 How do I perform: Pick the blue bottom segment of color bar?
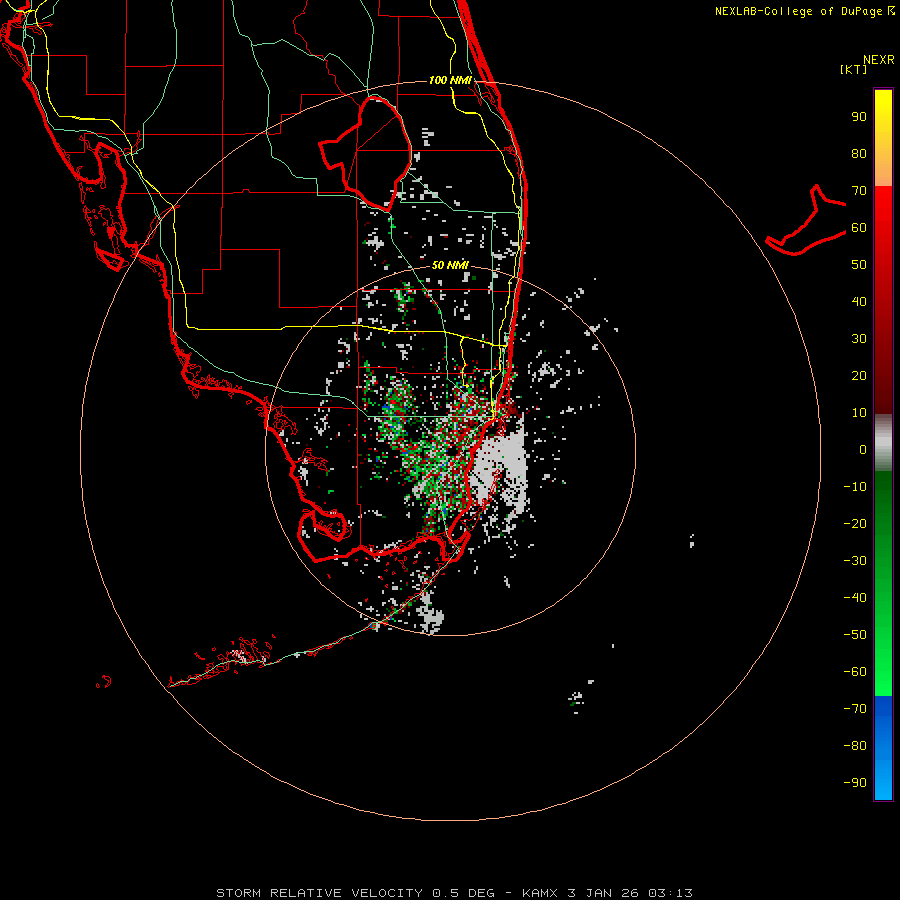coord(883,748)
